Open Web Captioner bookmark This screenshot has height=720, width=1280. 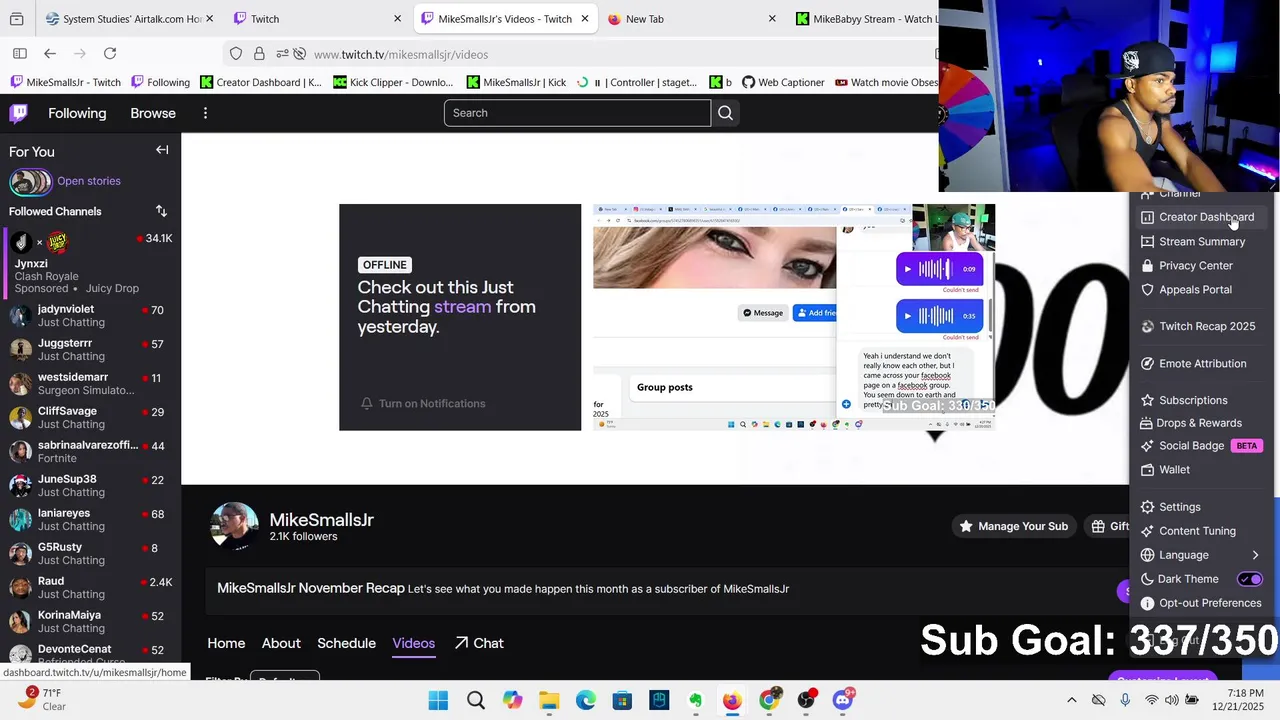pyautogui.click(x=781, y=82)
